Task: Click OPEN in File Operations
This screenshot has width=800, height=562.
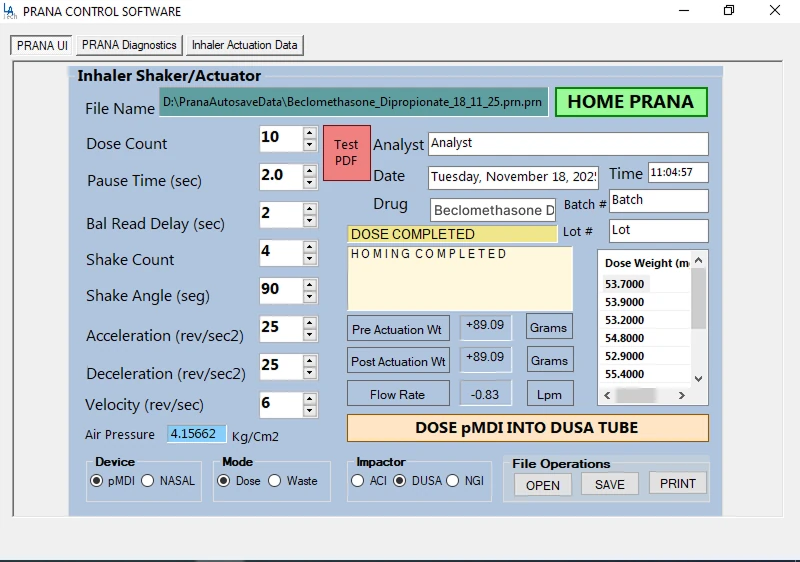Action: click(542, 485)
